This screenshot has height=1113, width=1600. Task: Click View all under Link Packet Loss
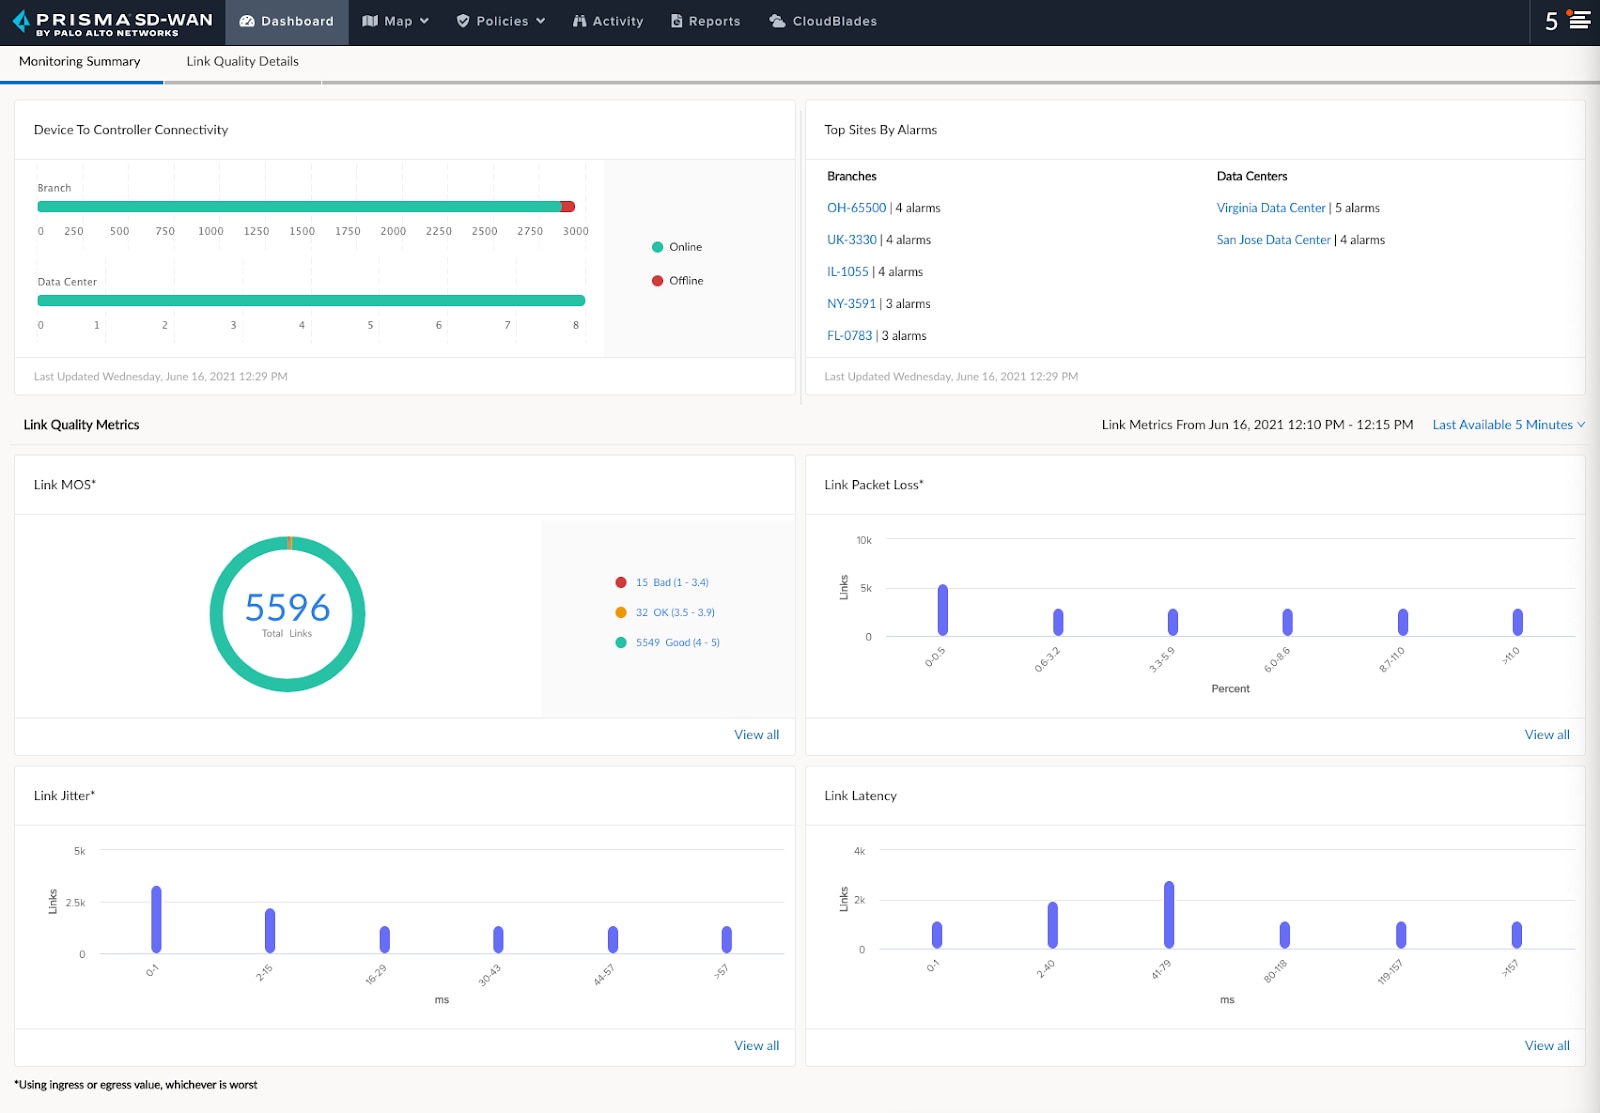click(x=1546, y=734)
